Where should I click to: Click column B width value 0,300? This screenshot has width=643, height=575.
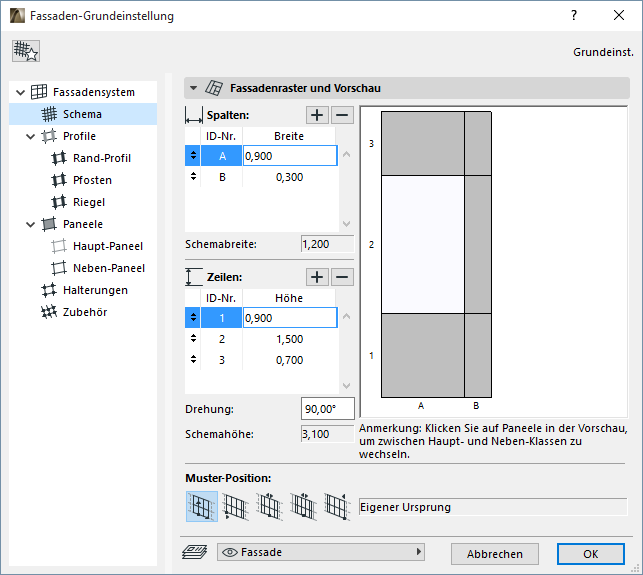click(x=290, y=177)
